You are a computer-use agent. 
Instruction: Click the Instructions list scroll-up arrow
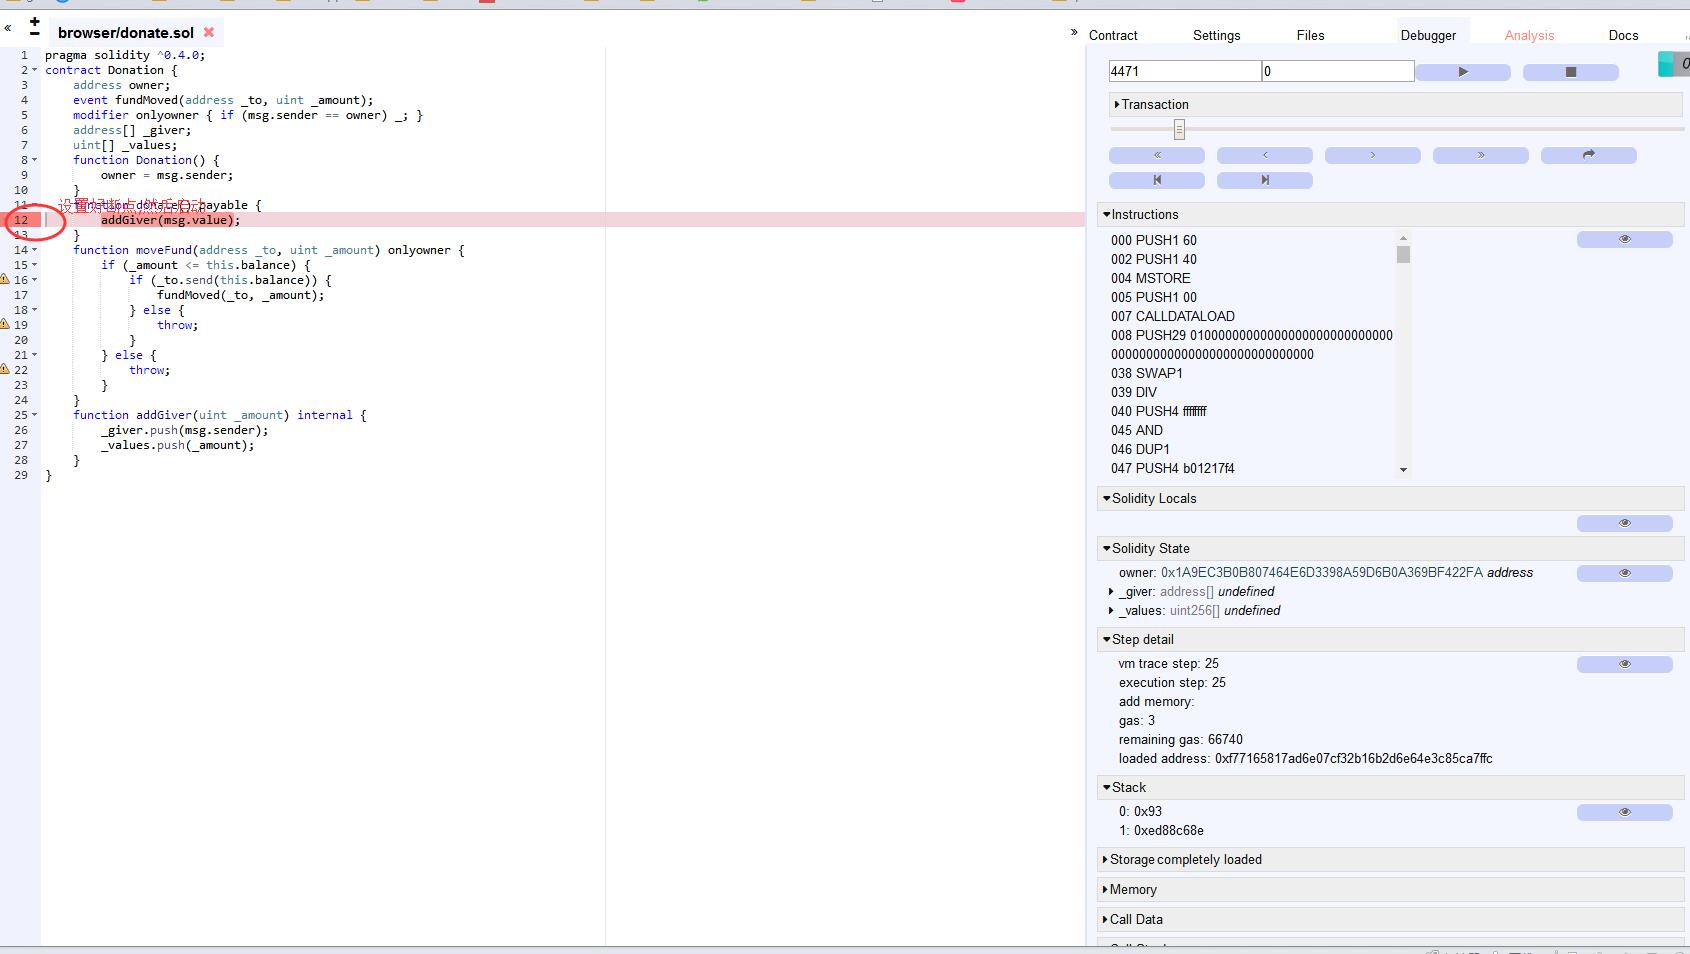(x=1403, y=238)
